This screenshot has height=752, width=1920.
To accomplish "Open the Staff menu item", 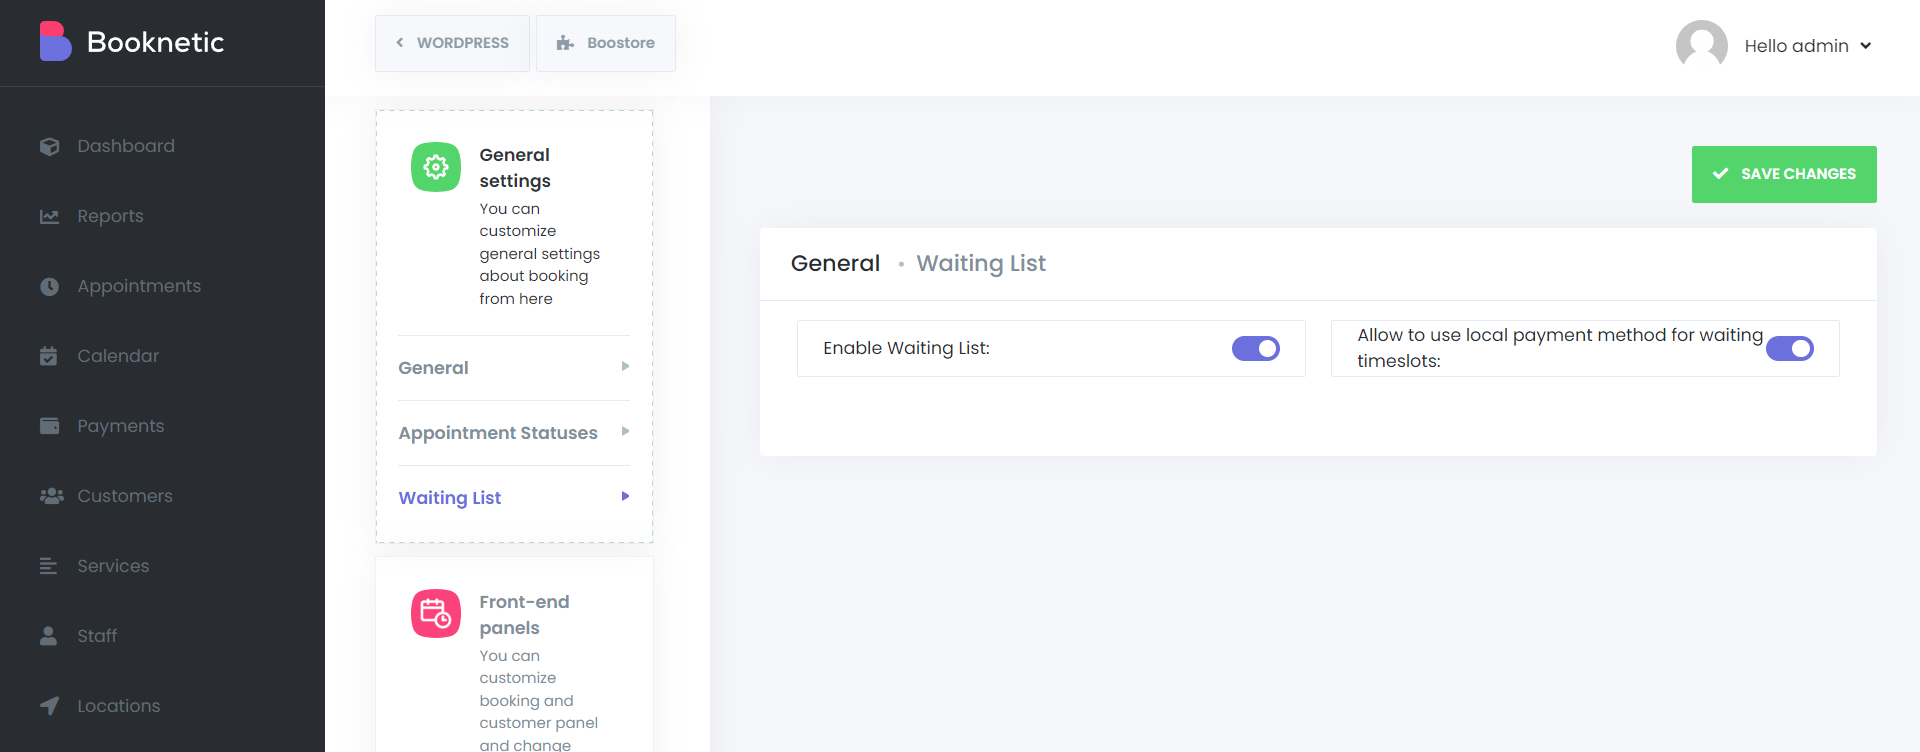I will click(x=97, y=636).
